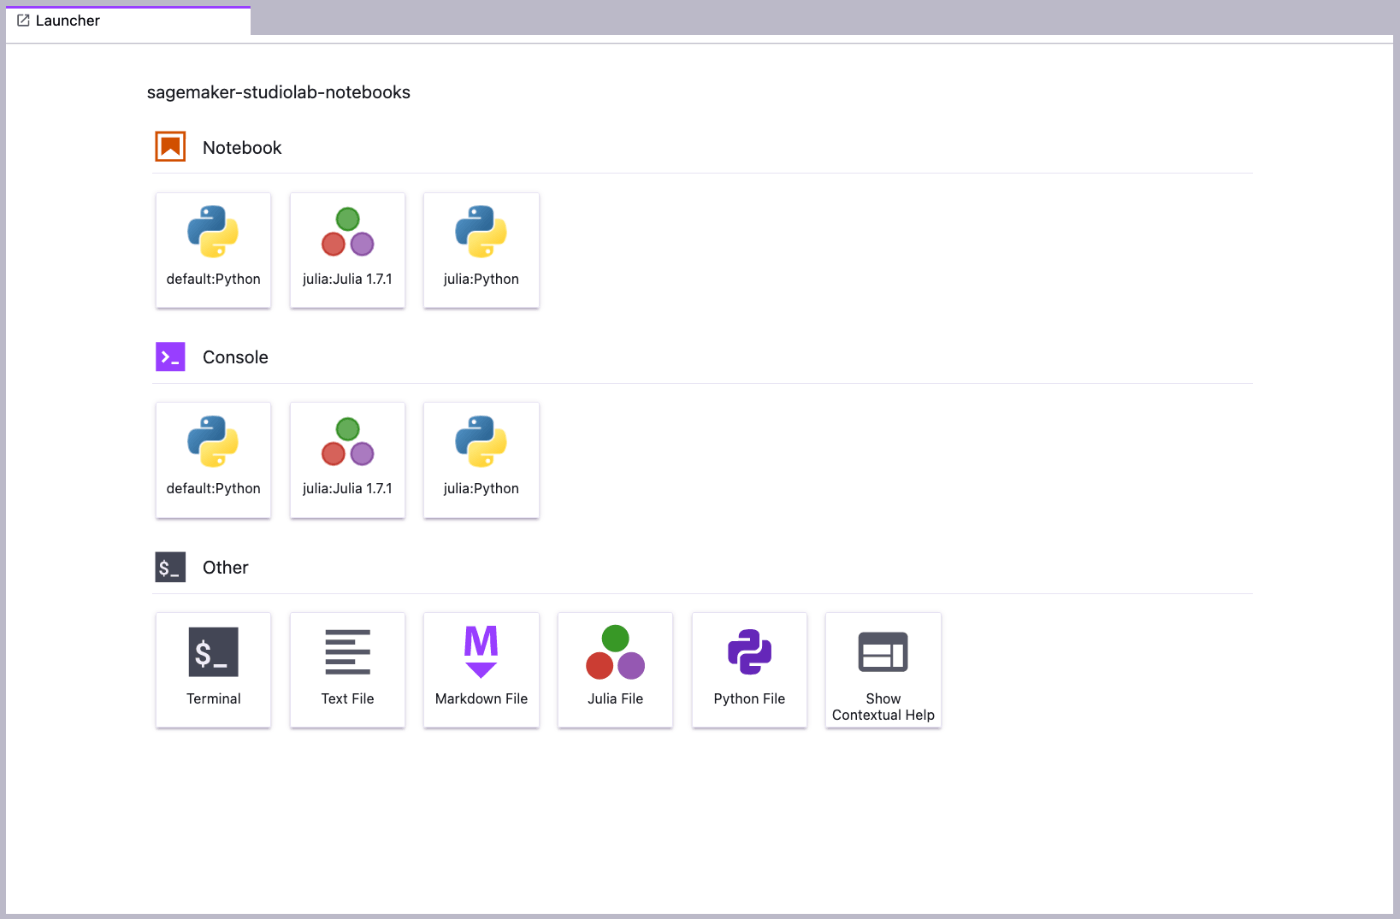Create a new Julia File
Viewport: 1400px width, 919px height.
point(615,670)
